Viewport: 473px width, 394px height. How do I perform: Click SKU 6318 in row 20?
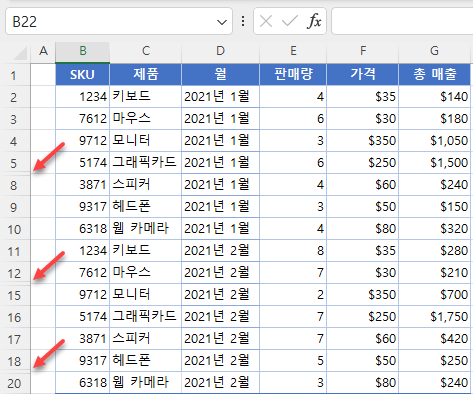coord(83,383)
